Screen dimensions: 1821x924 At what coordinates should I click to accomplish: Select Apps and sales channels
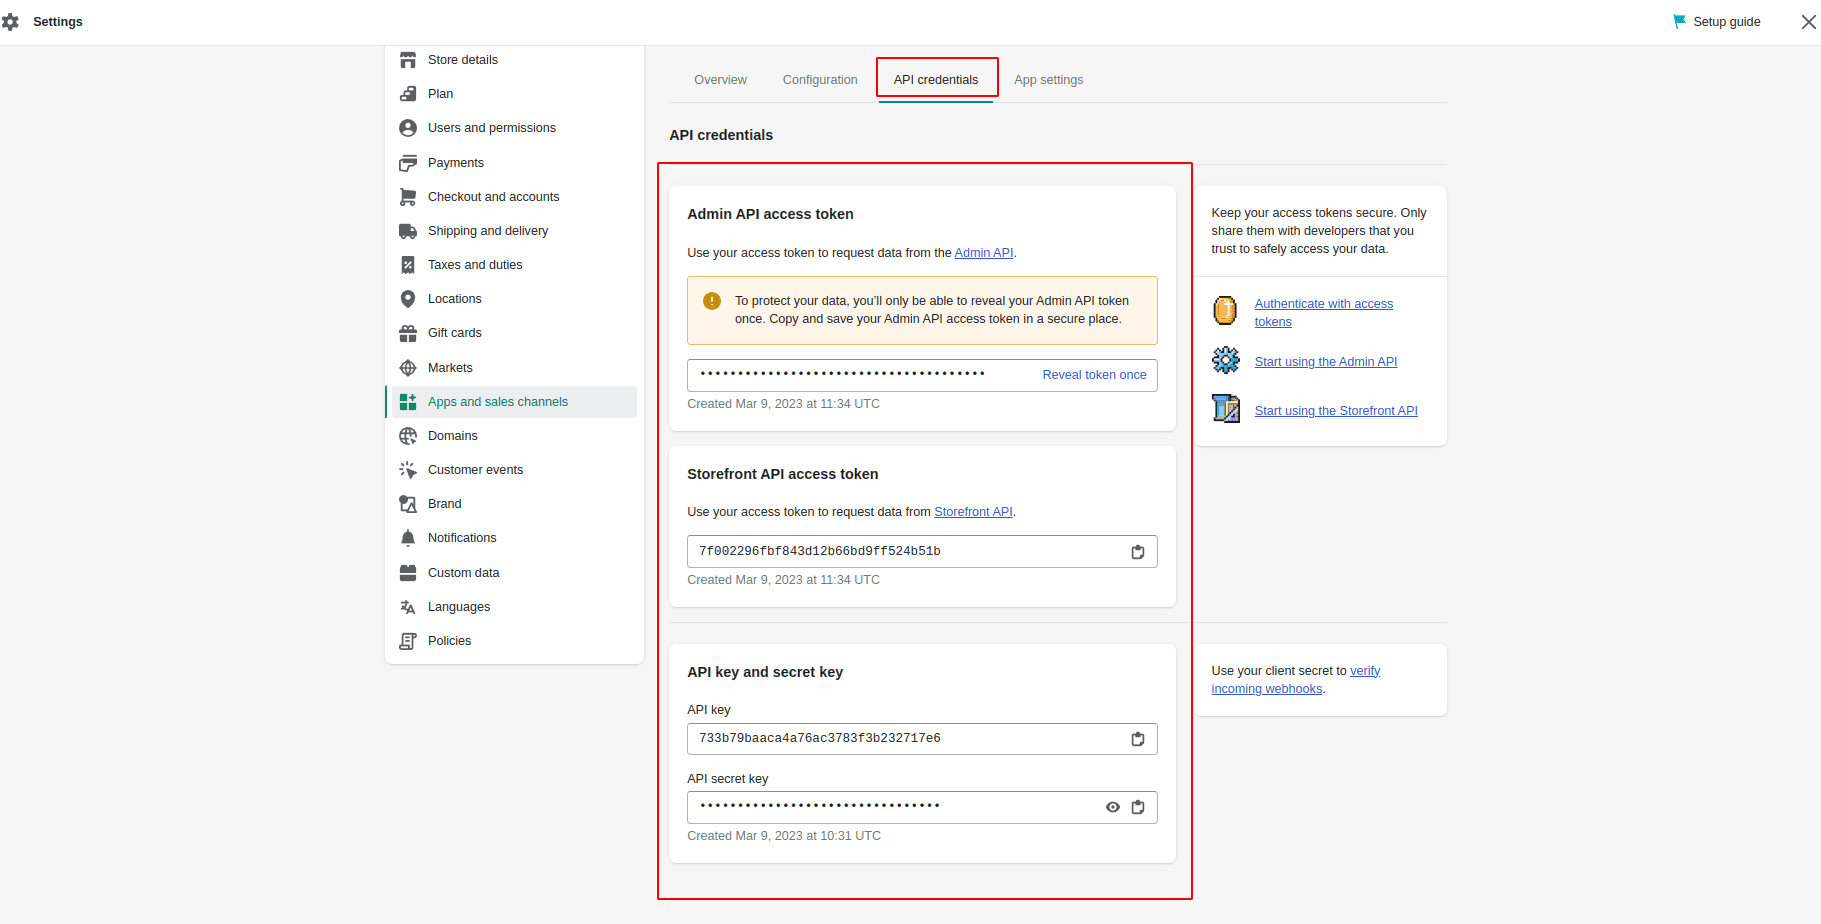coord(514,402)
